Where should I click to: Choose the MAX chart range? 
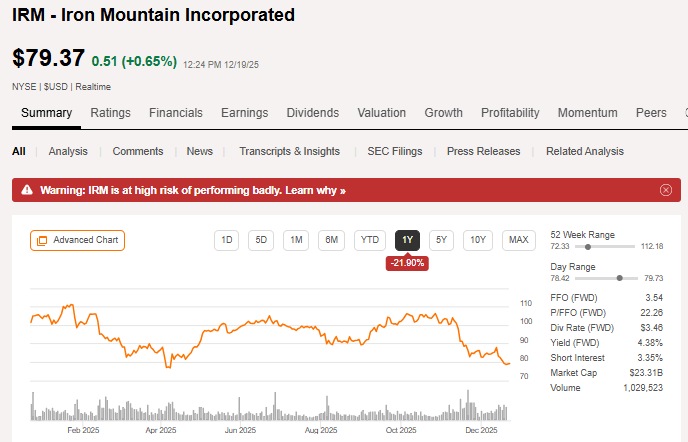[518, 240]
